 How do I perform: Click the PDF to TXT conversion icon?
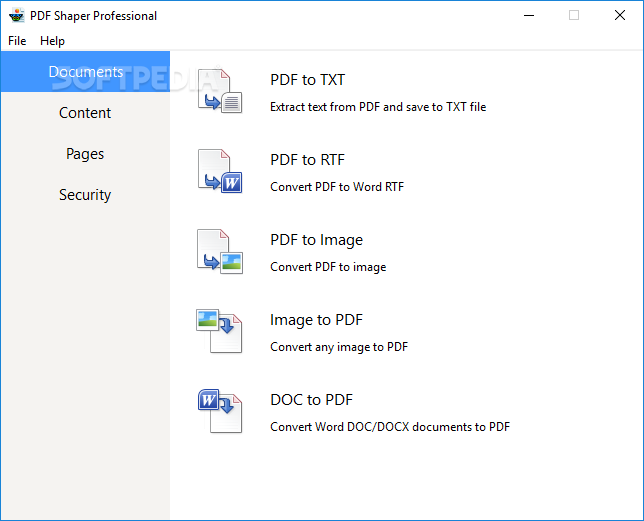(x=220, y=91)
